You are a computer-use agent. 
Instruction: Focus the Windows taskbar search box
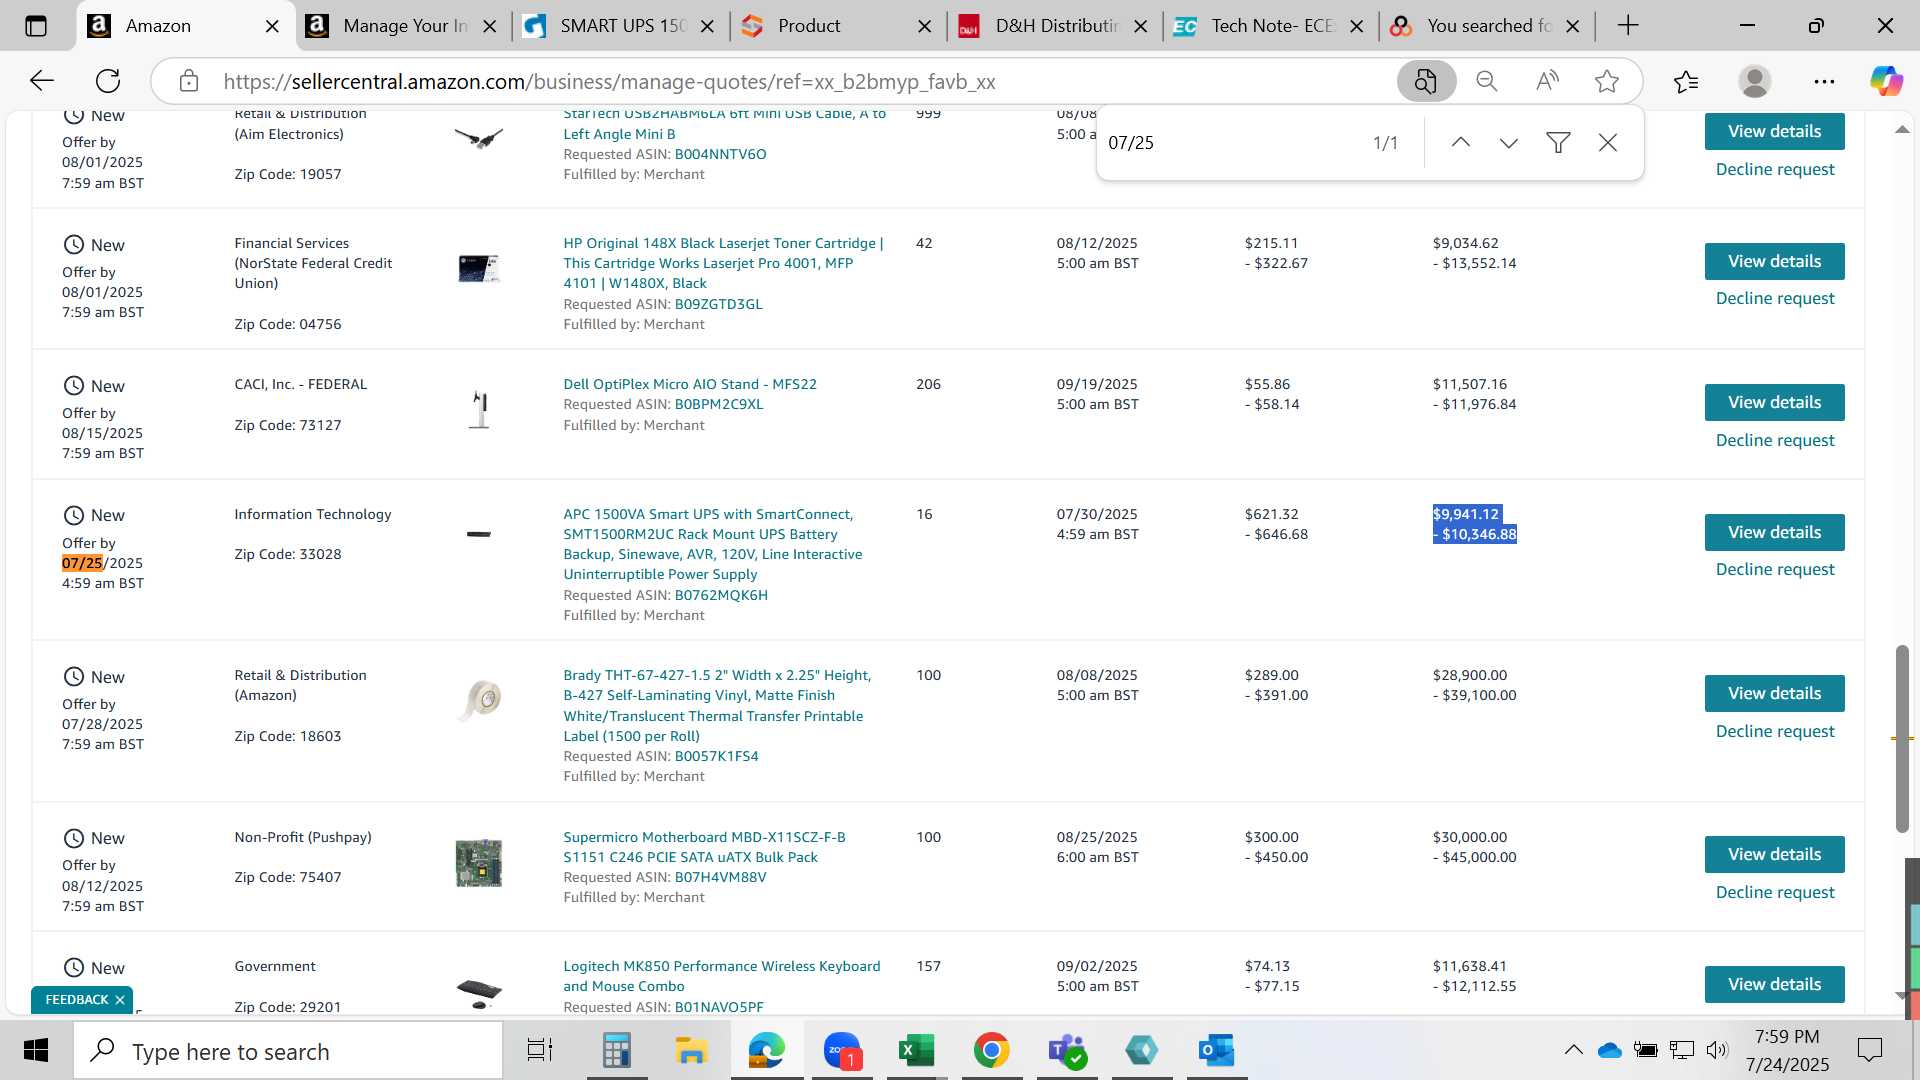click(289, 1051)
